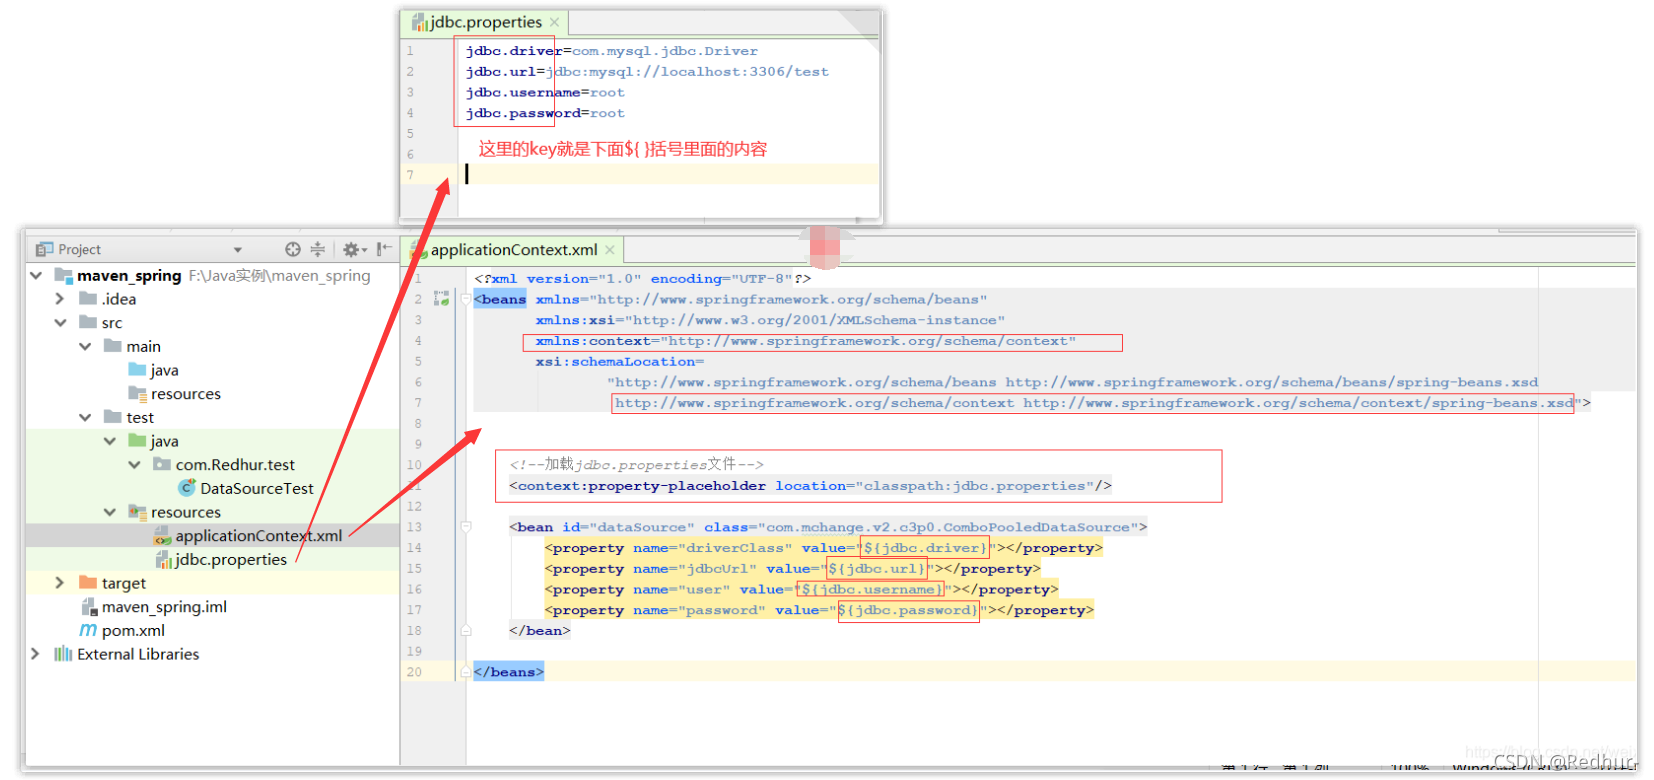
Task: Select DataSourceTest in the project tree
Action: coord(257,488)
